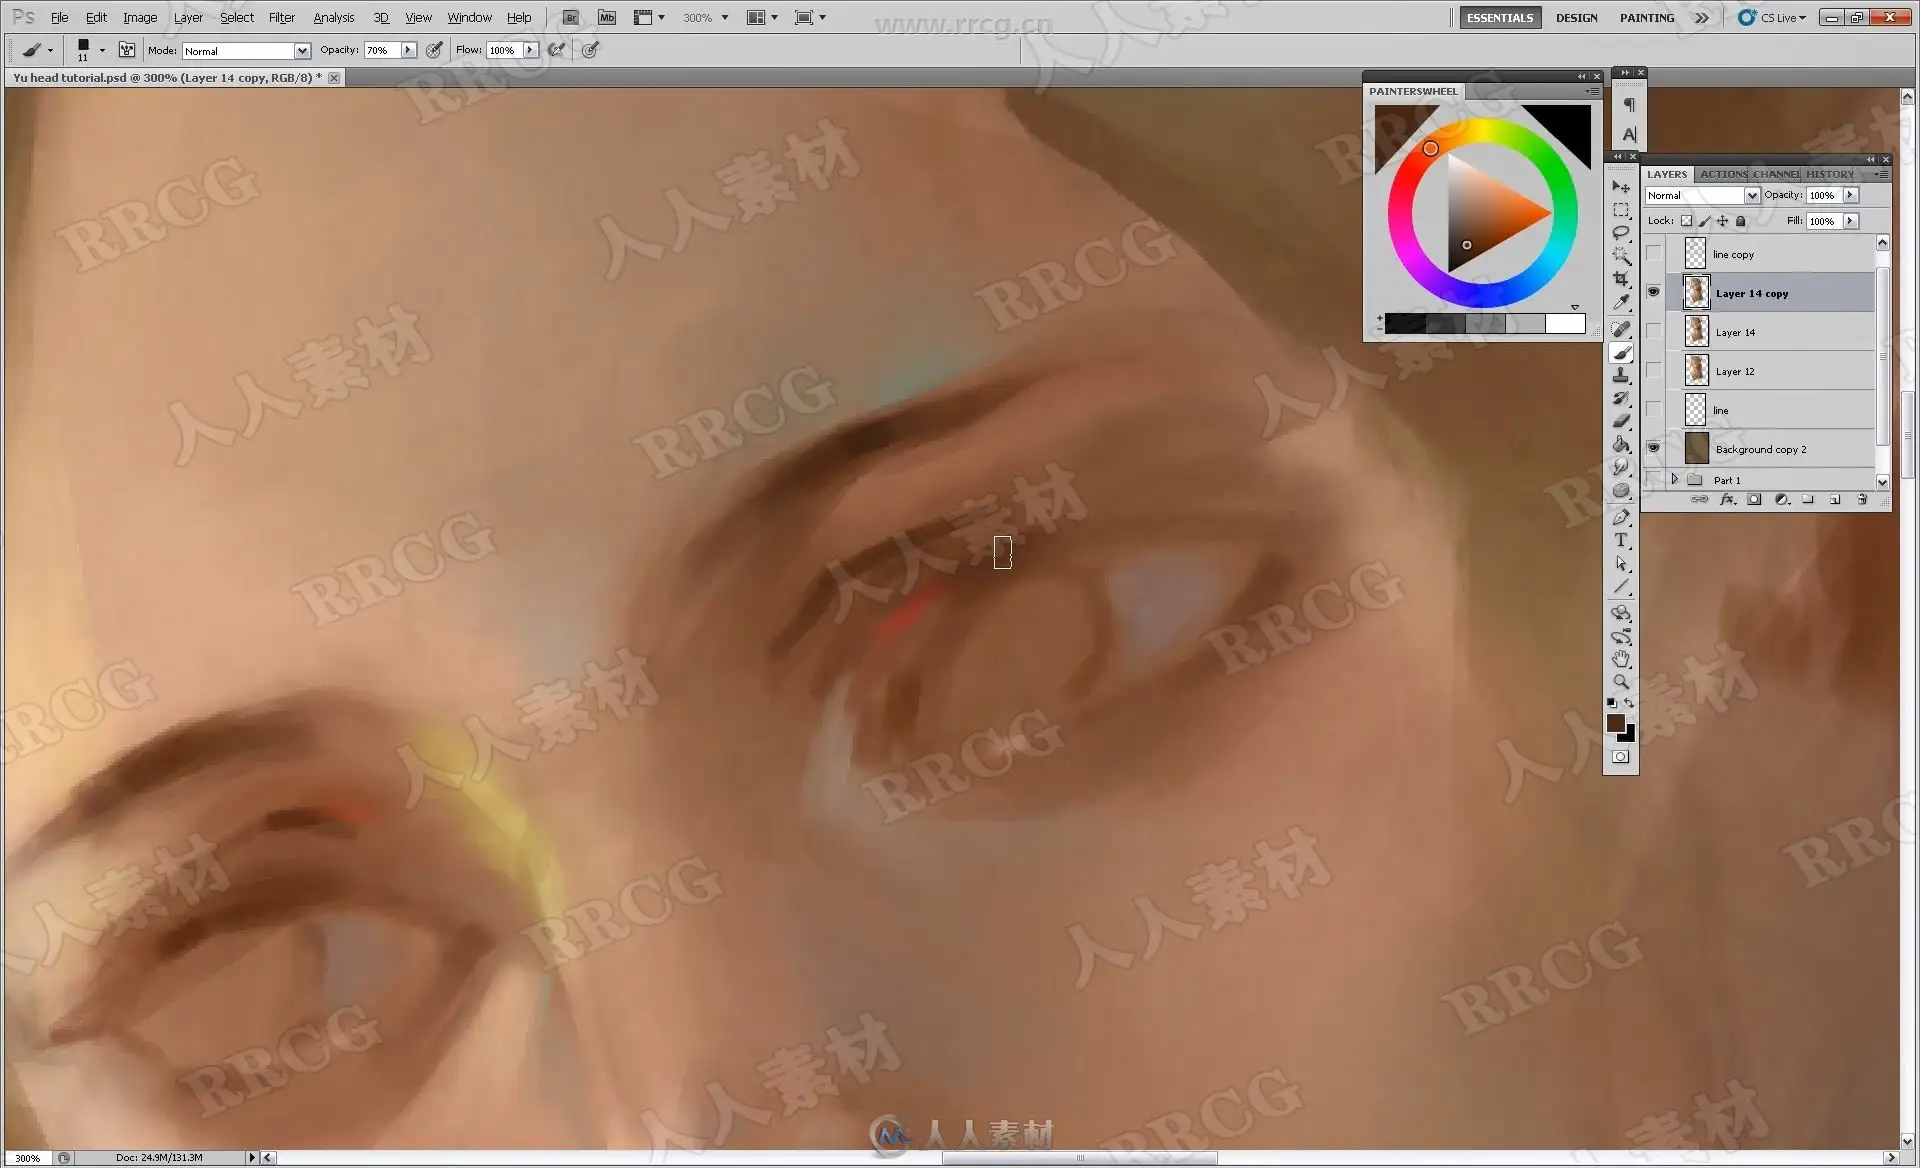Enable airbrush mode in options bar
The width and height of the screenshot is (1920, 1168).
click(x=557, y=50)
